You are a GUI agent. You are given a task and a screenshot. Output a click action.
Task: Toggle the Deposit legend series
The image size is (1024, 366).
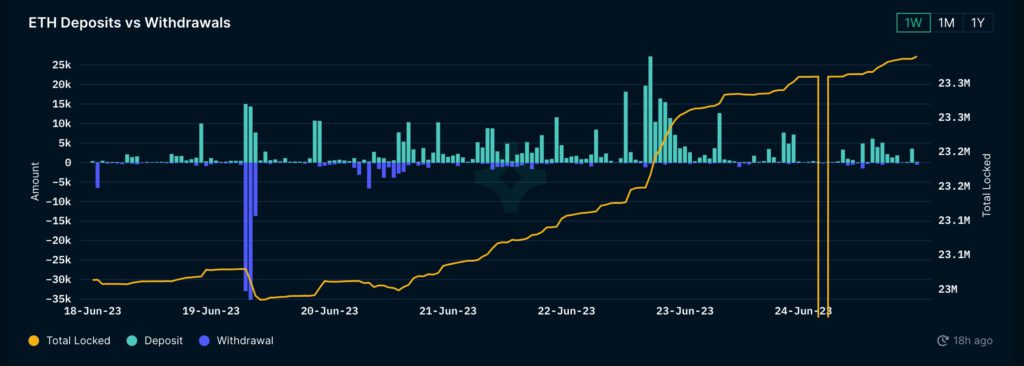(154, 341)
